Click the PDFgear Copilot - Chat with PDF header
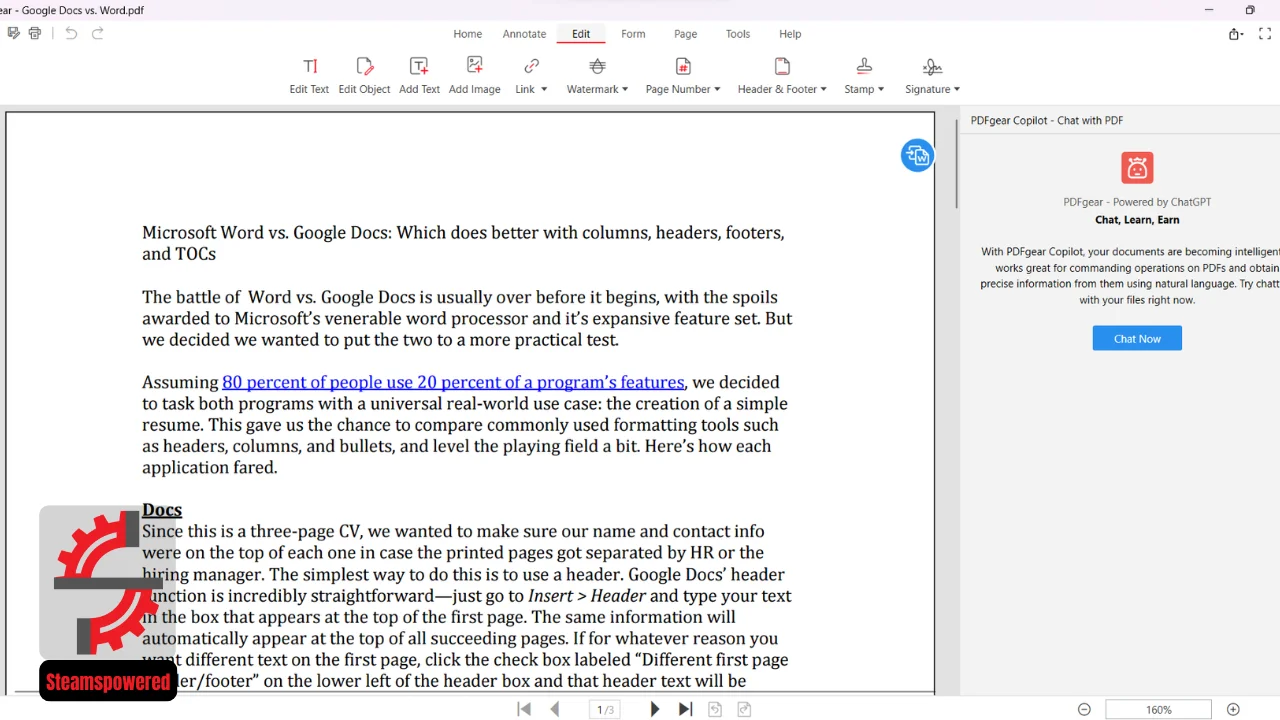Image resolution: width=1280 pixels, height=720 pixels. tap(1046, 120)
